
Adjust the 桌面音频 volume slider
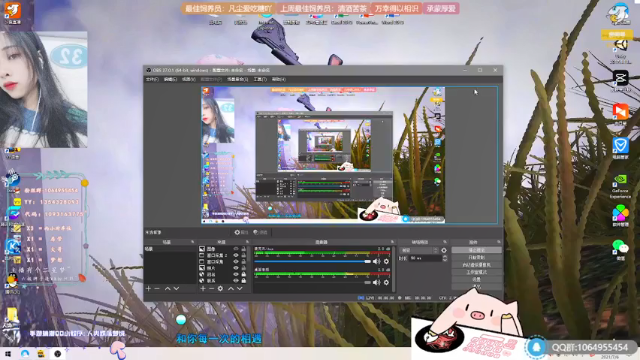(x=312, y=282)
